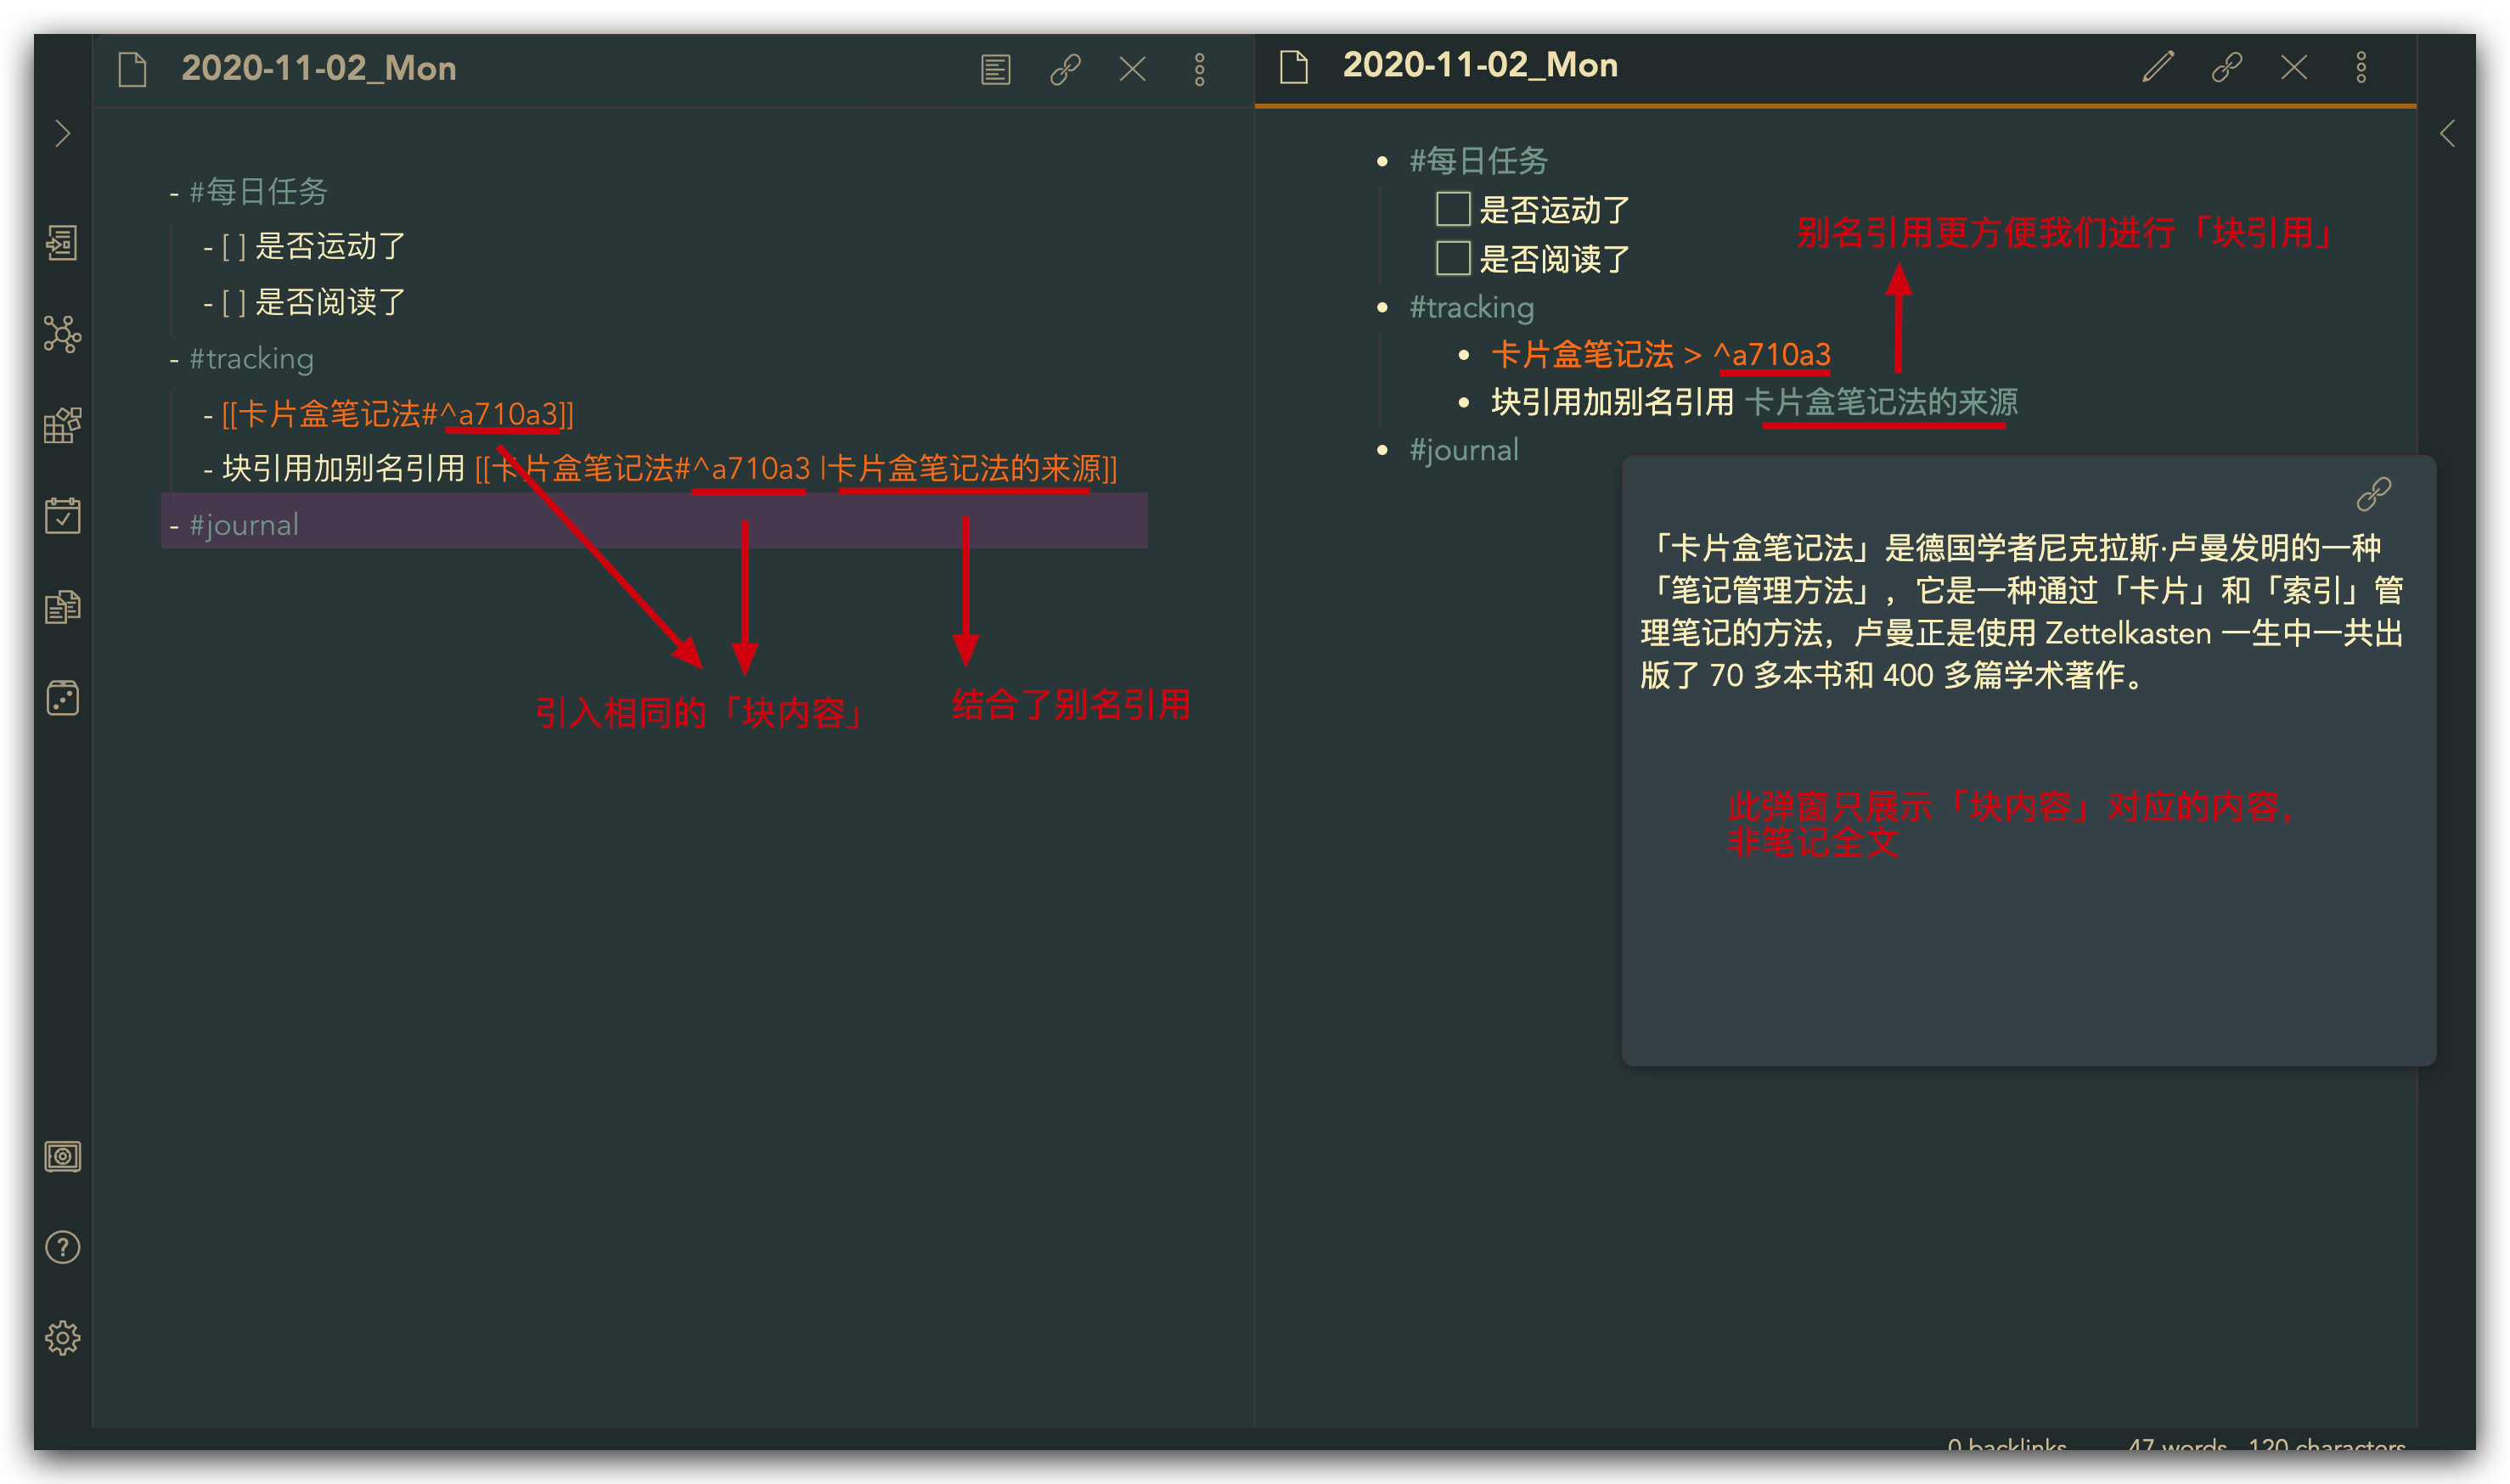Switch left pane to preview mode
The height and width of the screenshot is (1484, 2510).
point(996,69)
